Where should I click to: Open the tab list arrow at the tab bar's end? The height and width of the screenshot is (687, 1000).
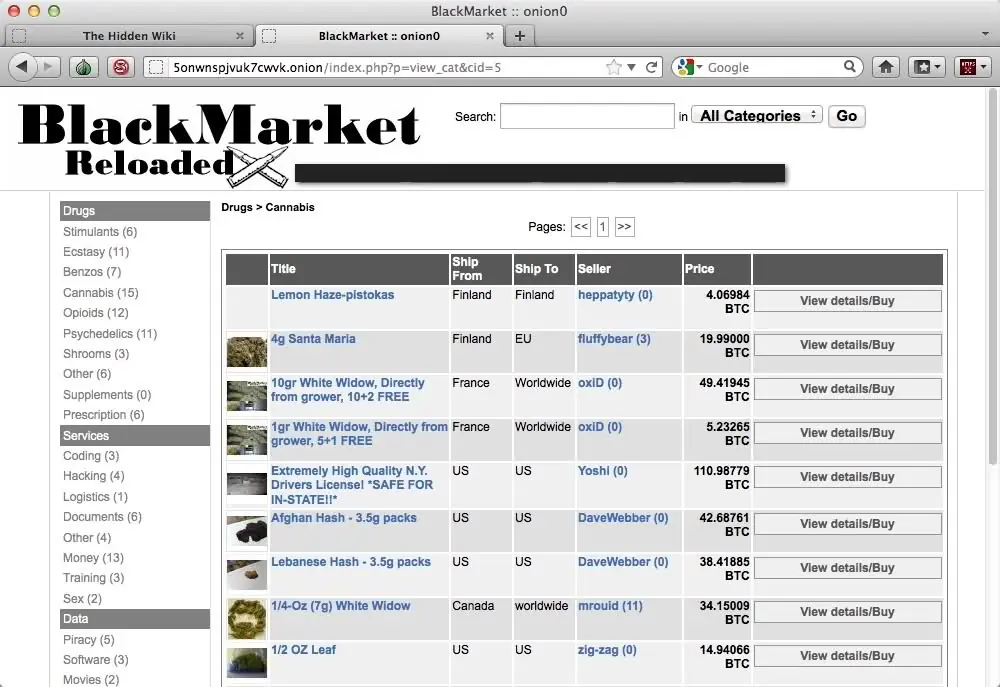pyautogui.click(x=985, y=34)
